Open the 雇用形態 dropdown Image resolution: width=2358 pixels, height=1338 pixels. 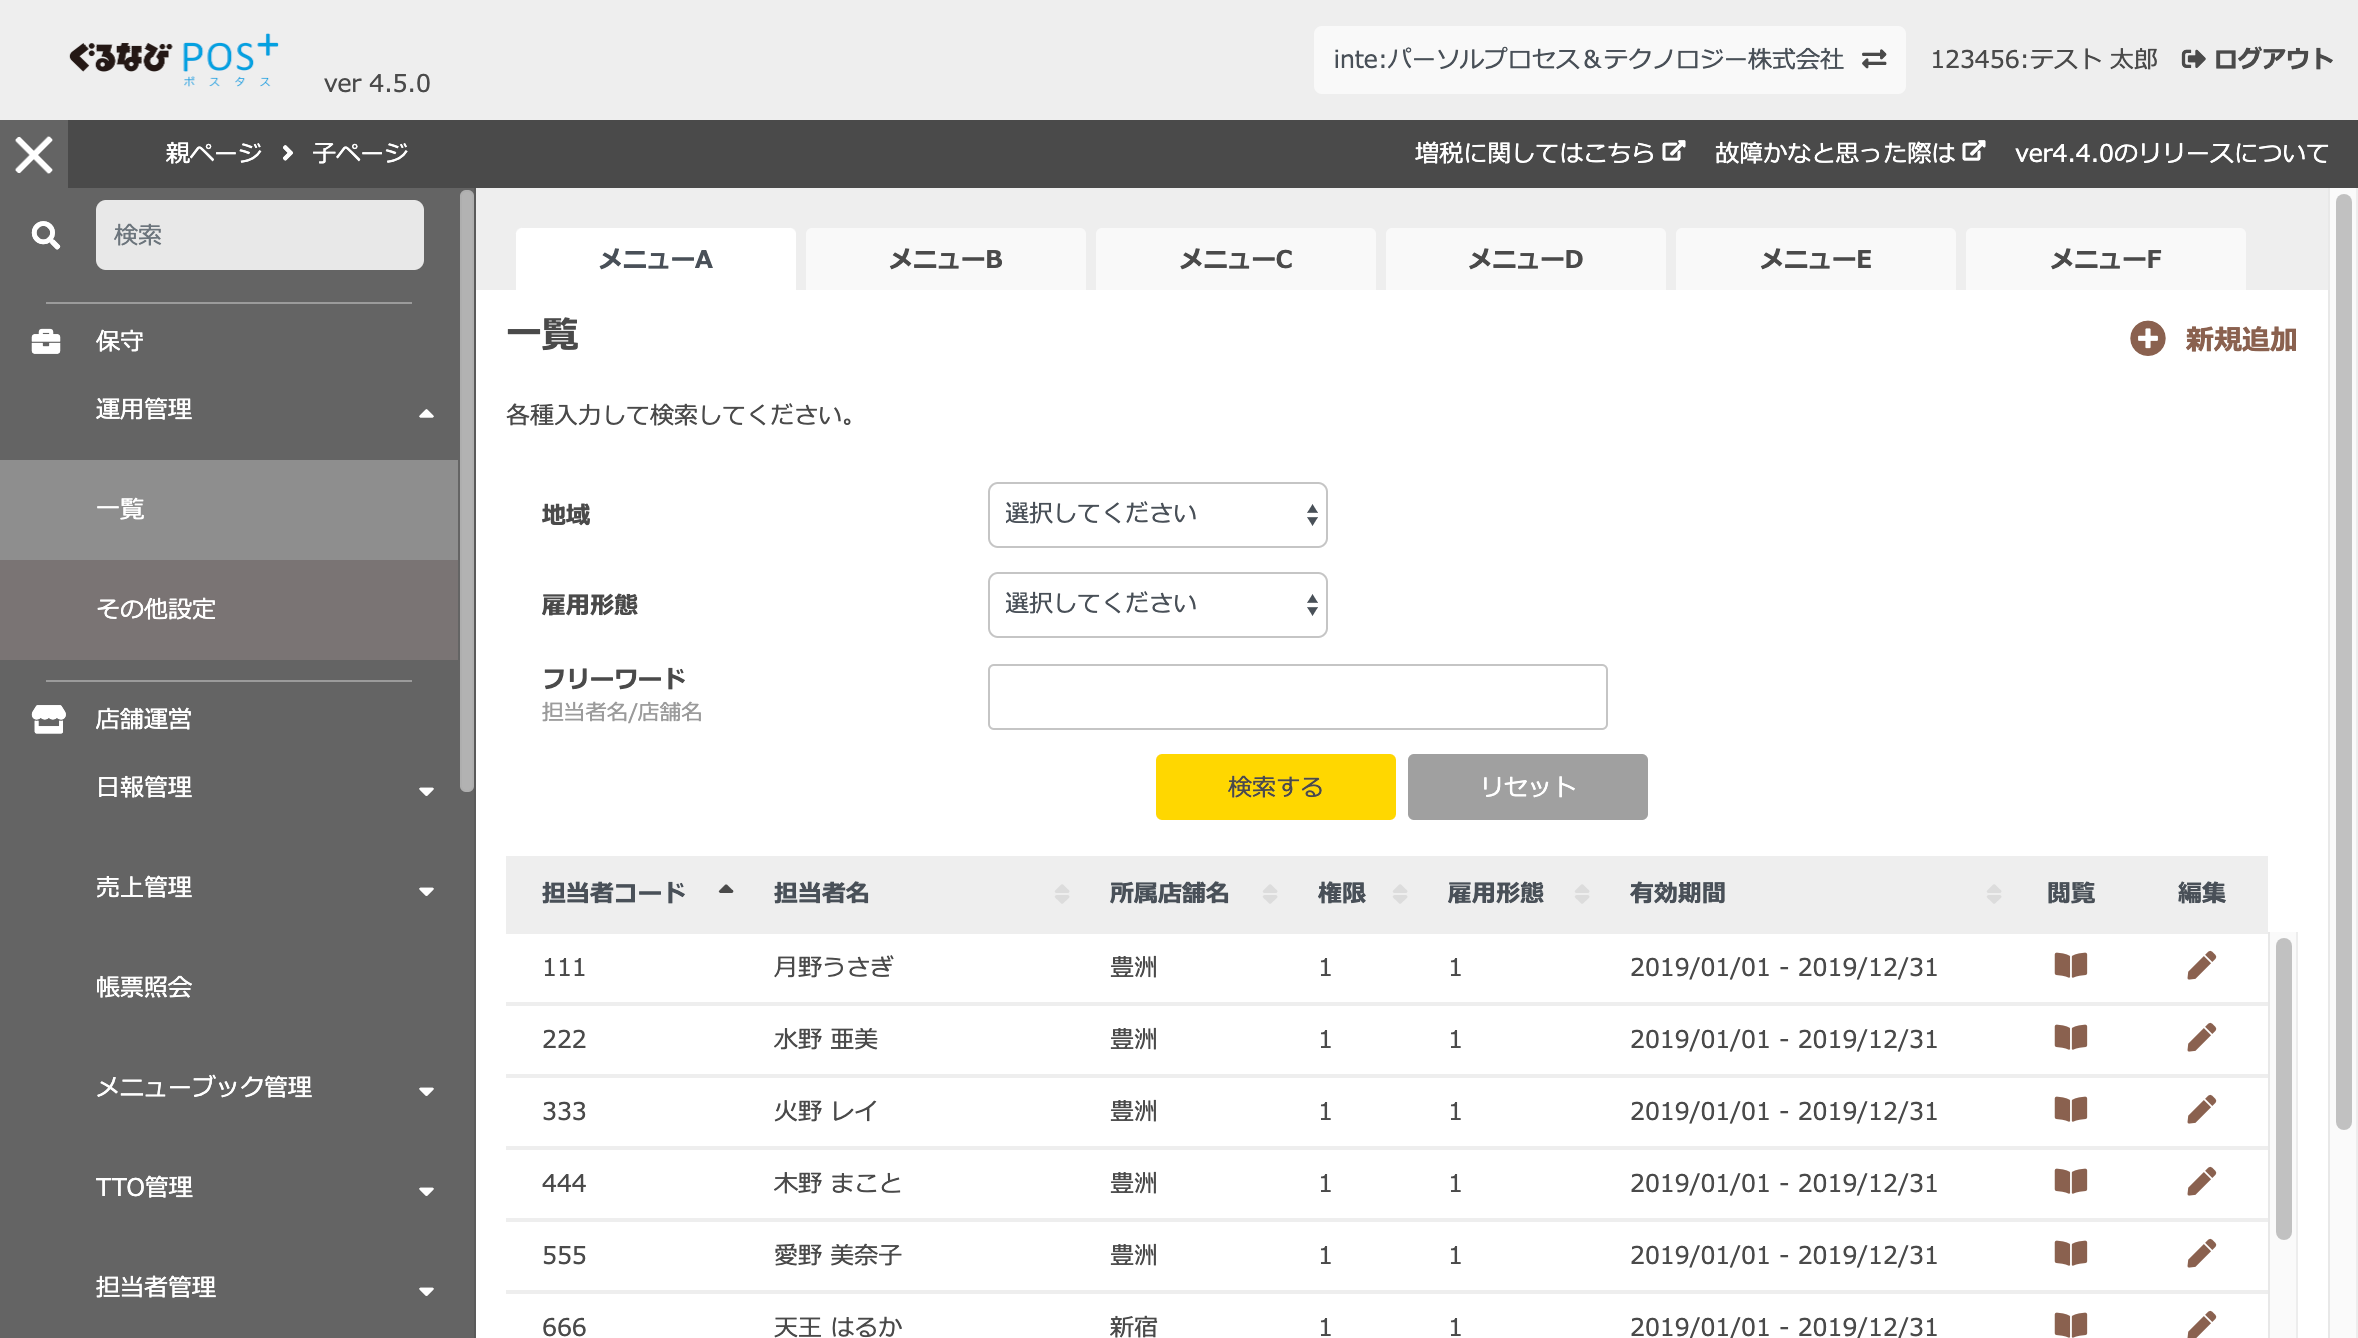point(1157,605)
